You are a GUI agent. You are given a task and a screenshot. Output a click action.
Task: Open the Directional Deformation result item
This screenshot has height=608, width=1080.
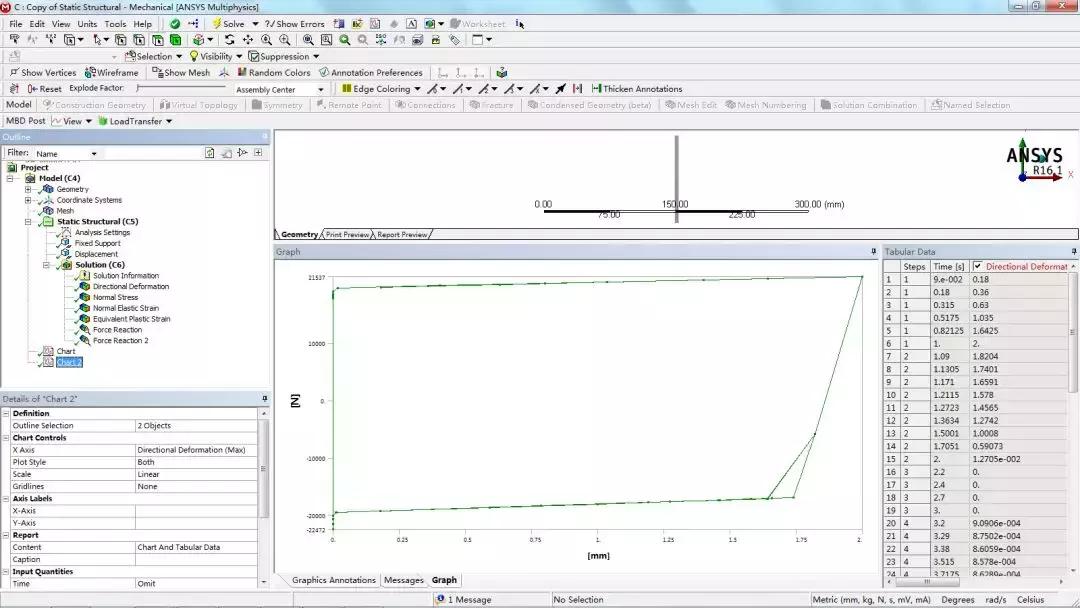[x=130, y=287]
